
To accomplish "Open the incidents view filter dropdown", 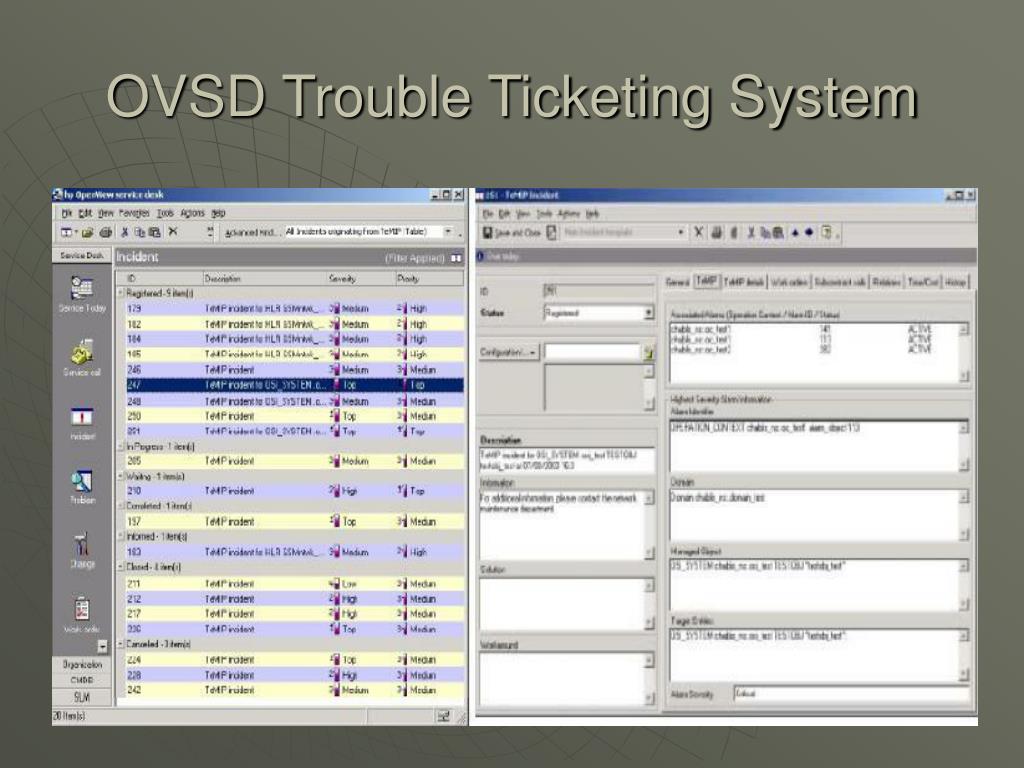I will coord(448,232).
